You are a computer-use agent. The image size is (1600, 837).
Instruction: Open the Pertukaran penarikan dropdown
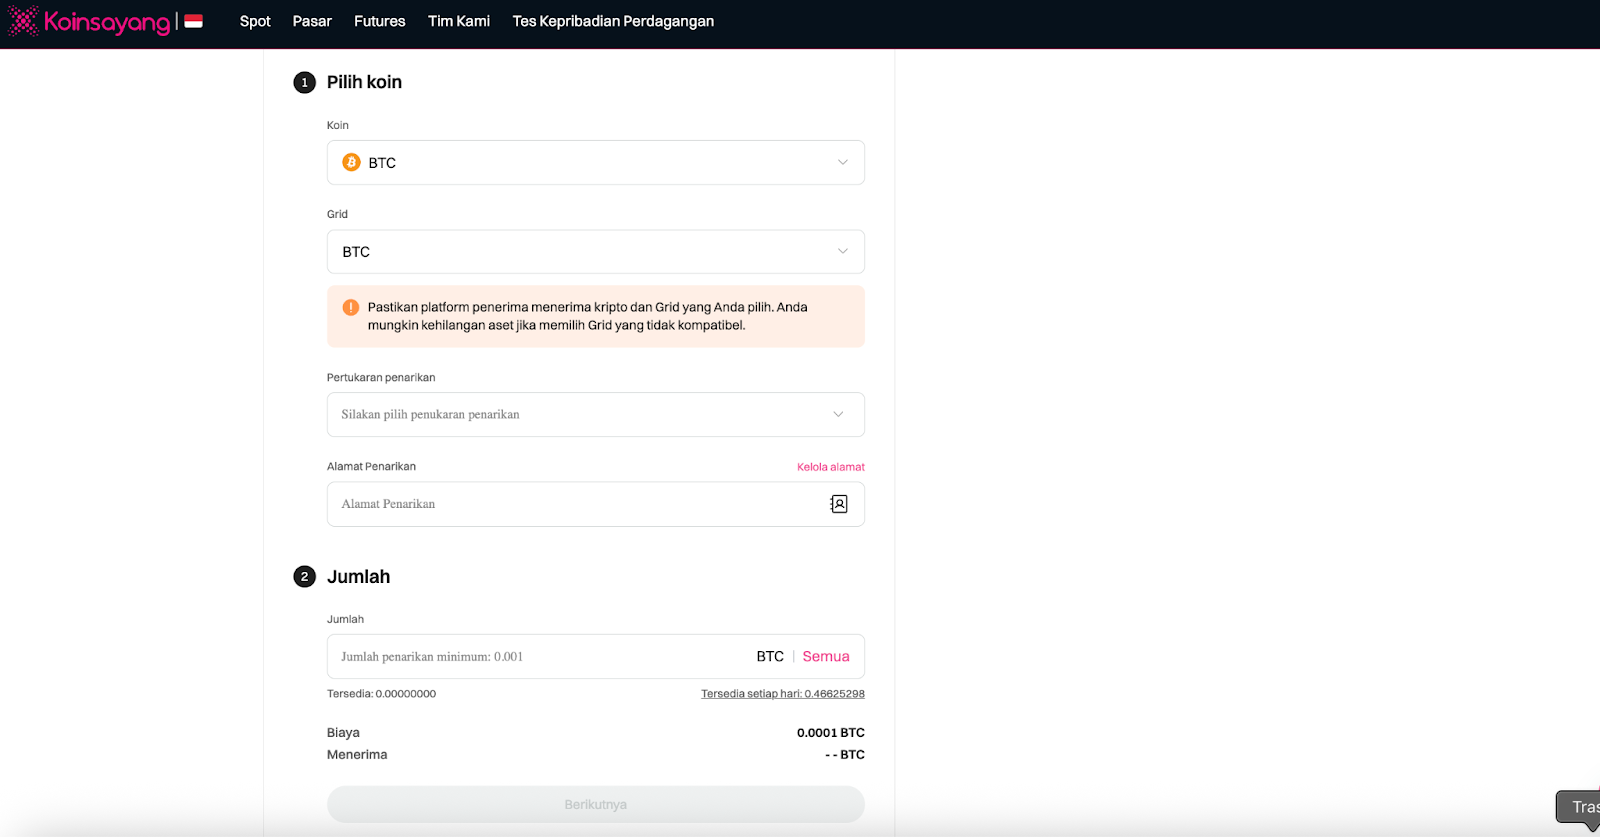595,415
